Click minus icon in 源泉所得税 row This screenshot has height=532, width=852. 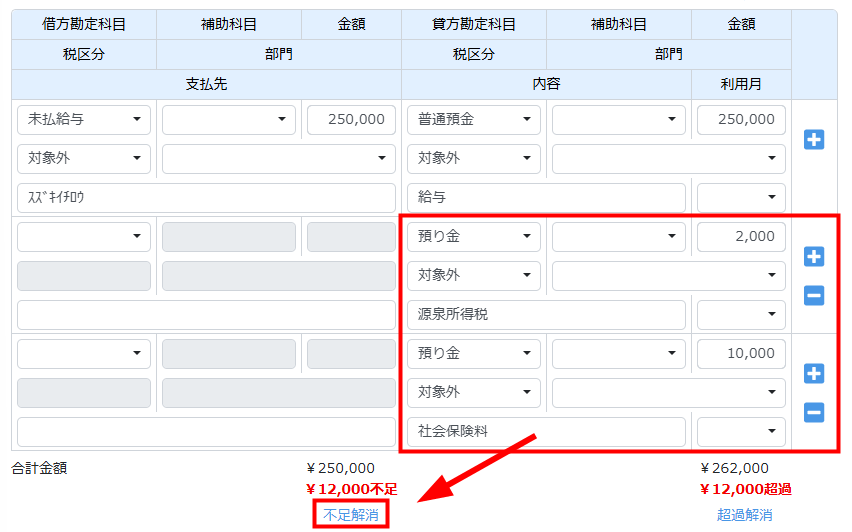[814, 295]
